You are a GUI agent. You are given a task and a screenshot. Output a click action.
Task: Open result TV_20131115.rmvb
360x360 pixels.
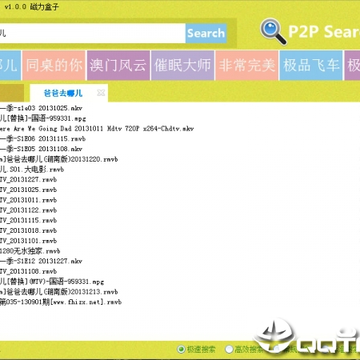(28, 221)
